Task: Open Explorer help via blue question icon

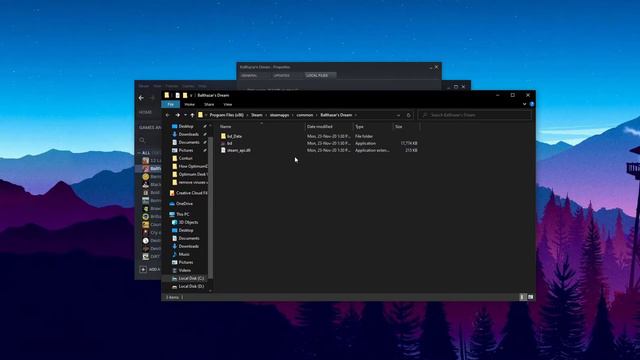Action: 532,104
